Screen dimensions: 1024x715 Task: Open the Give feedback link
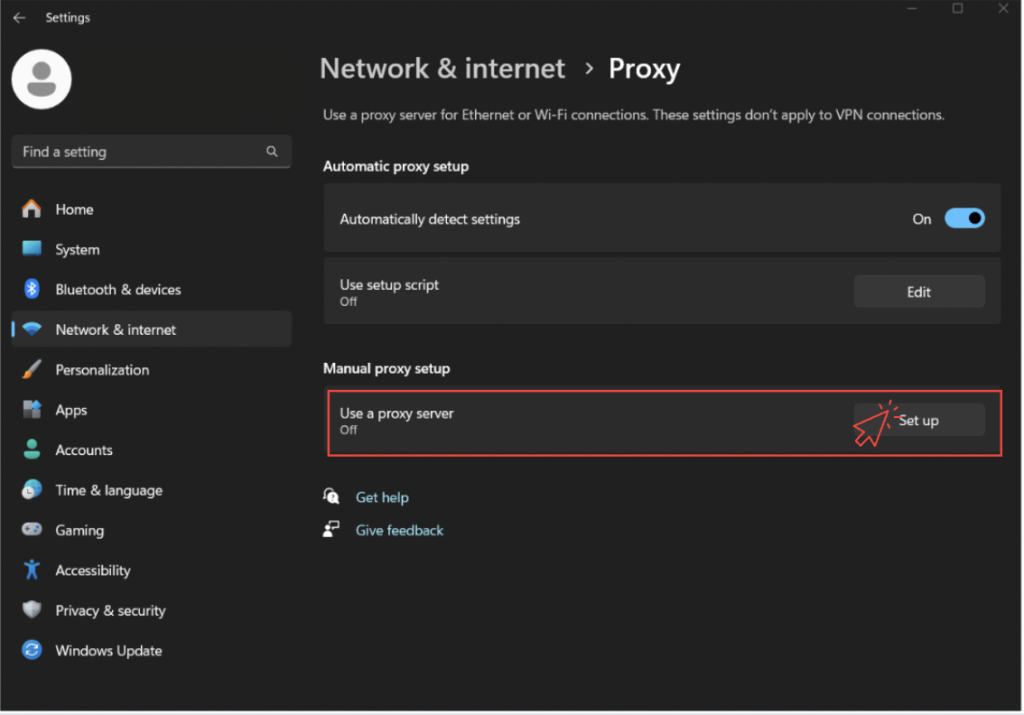point(399,530)
